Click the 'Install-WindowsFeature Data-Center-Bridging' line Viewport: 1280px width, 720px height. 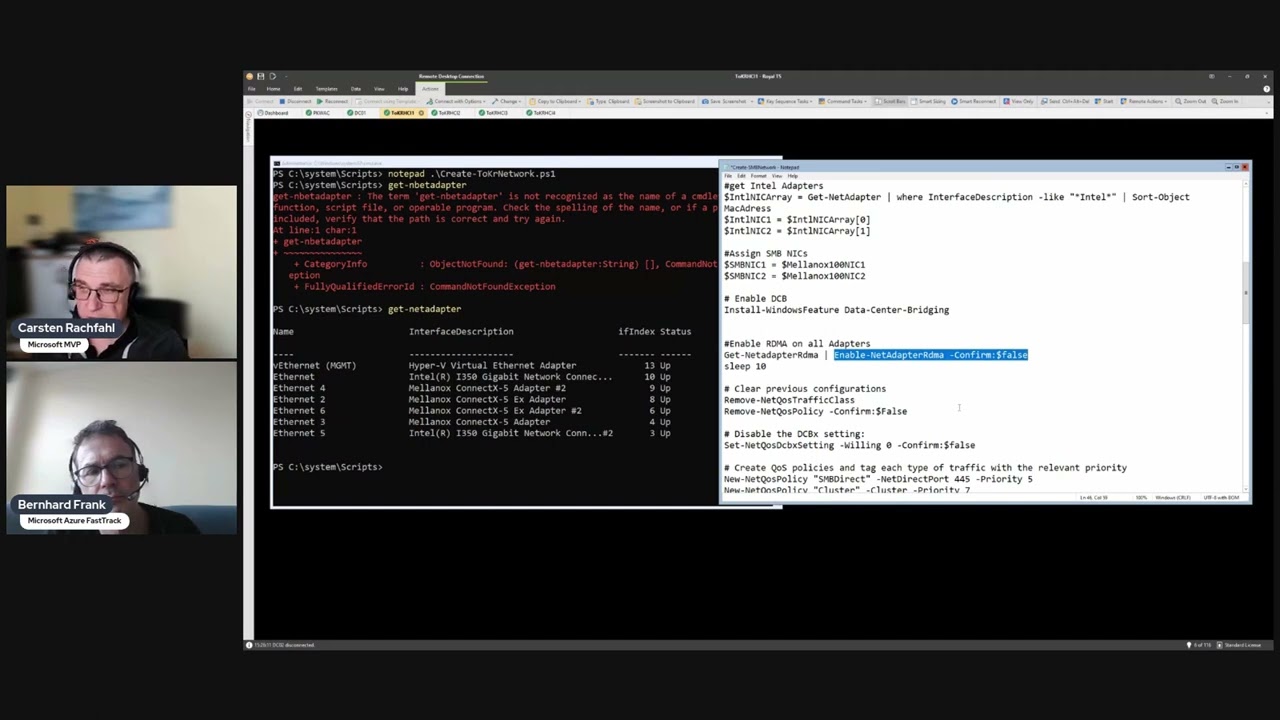pos(836,310)
